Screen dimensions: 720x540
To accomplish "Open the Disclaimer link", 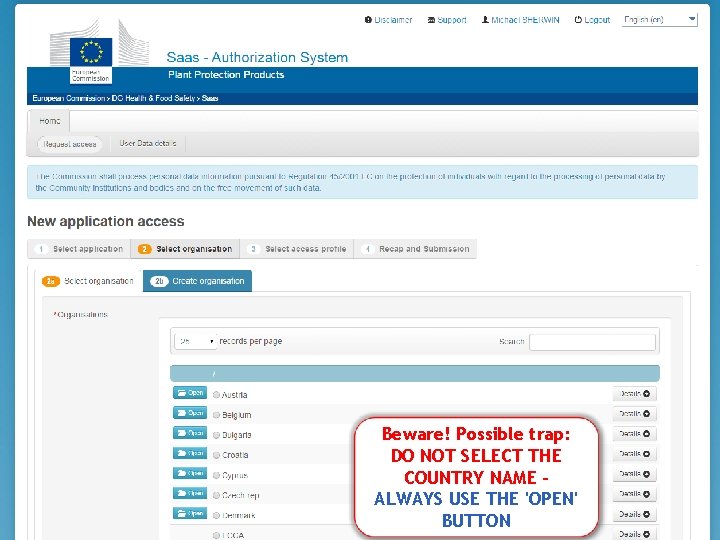I will click(x=388, y=20).
